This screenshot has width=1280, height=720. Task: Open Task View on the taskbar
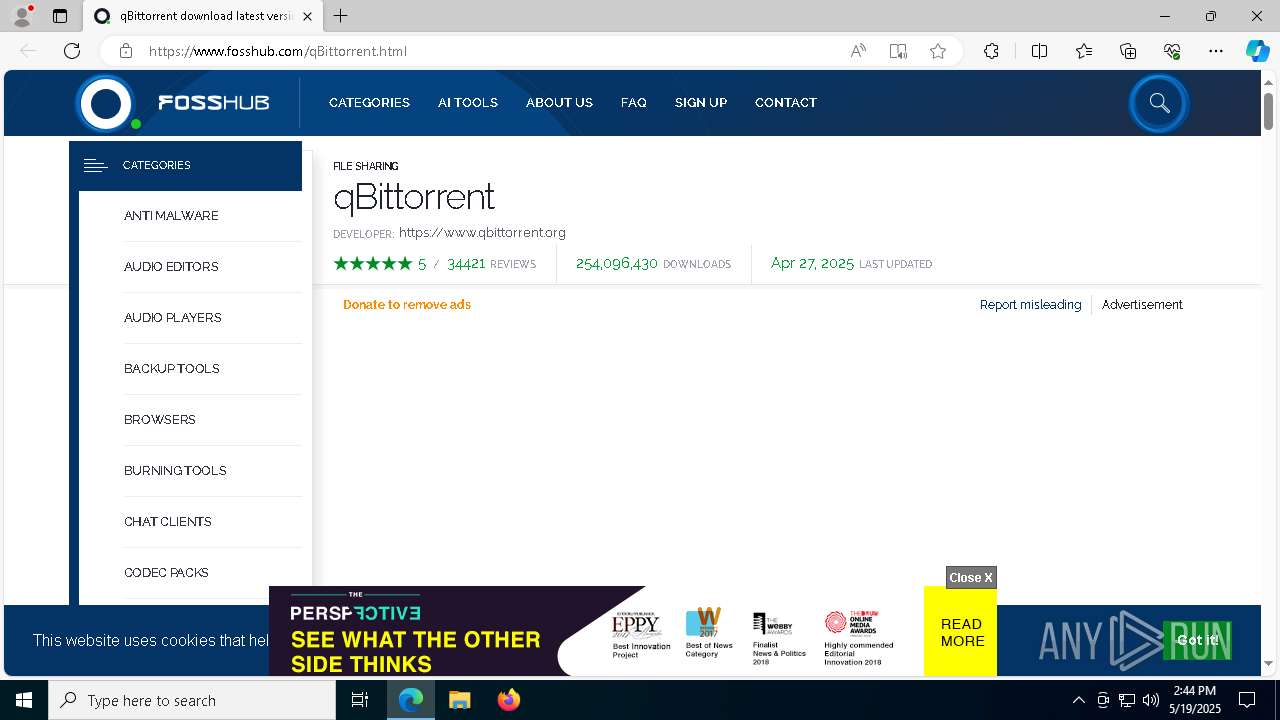360,700
